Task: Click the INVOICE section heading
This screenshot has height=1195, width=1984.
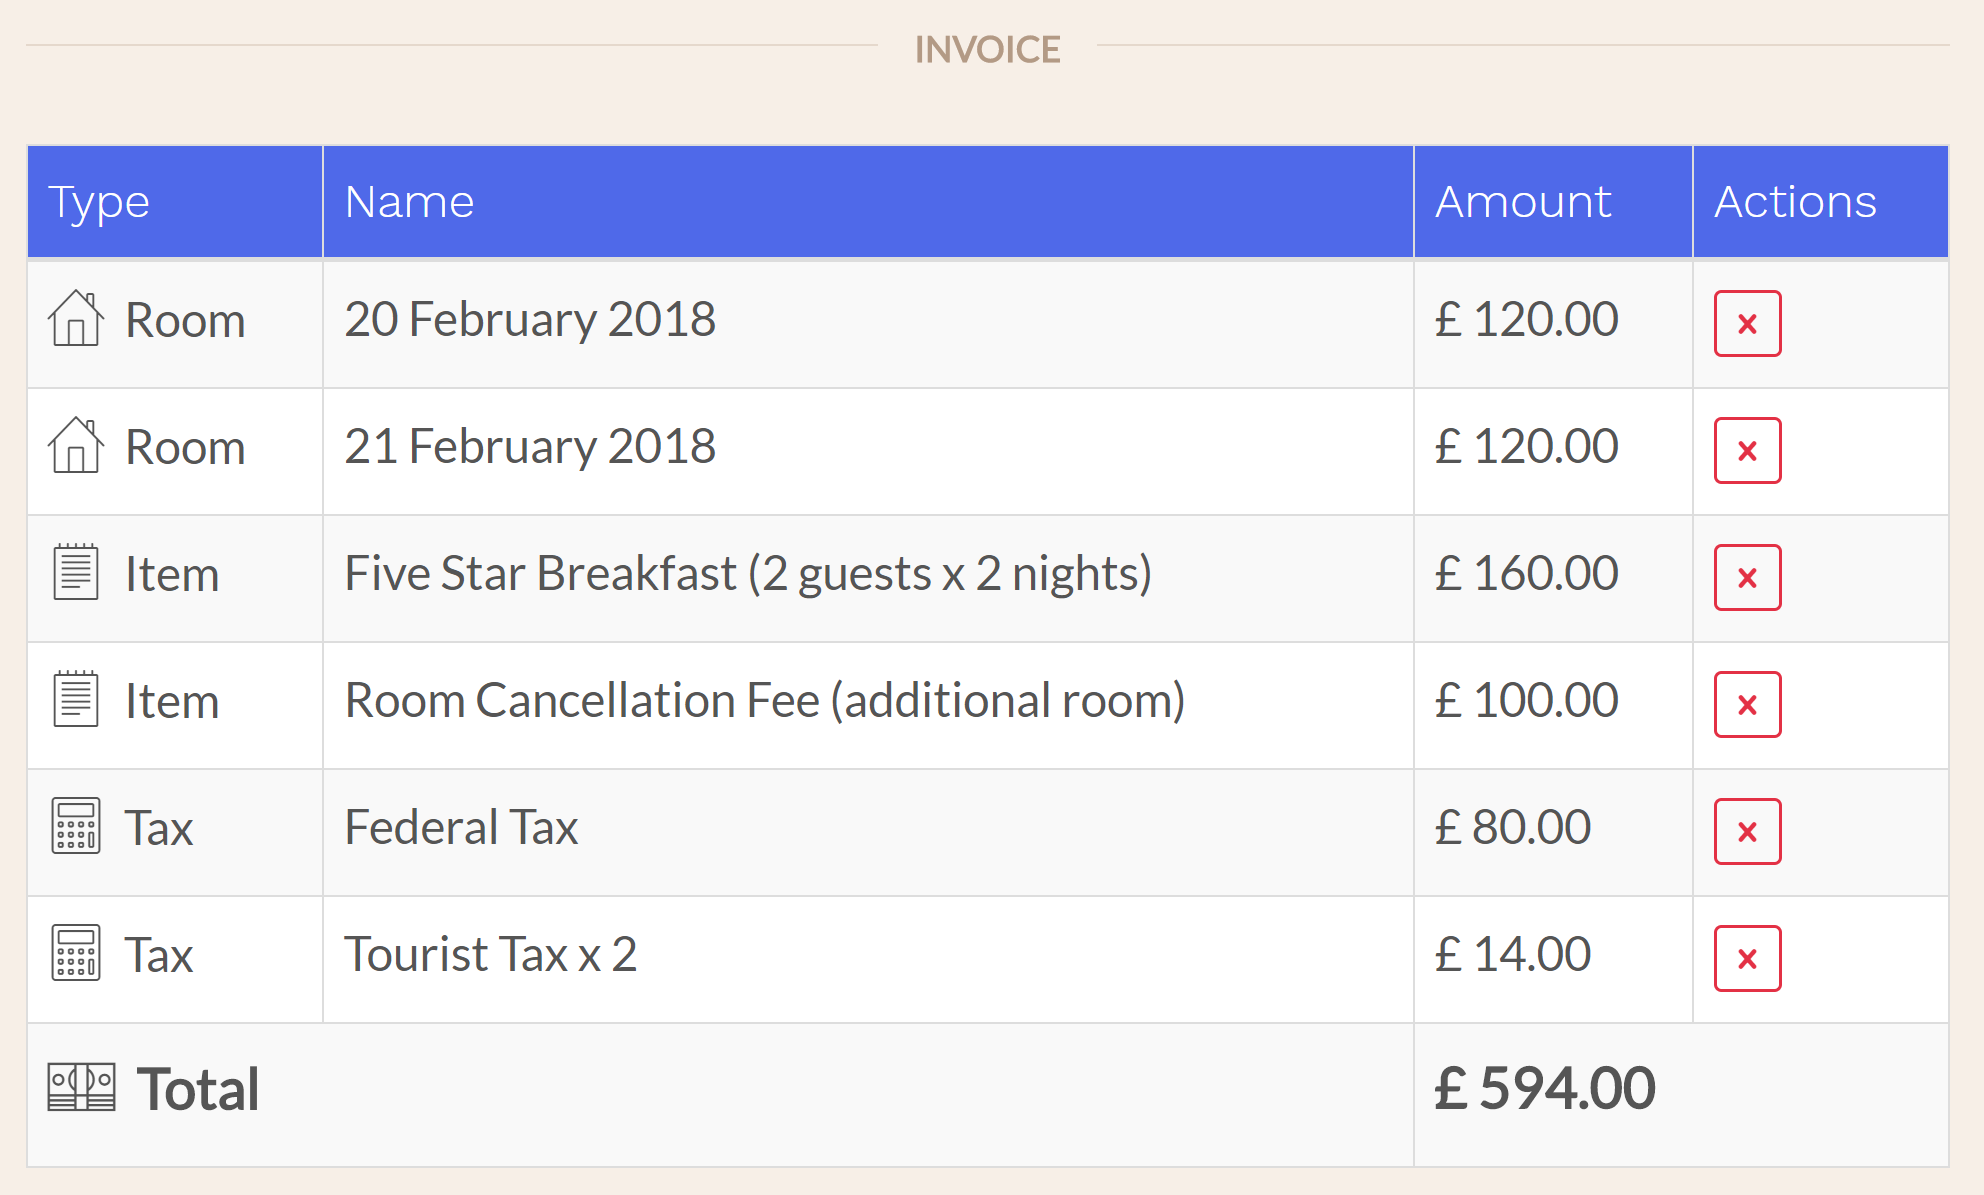Action: coord(988,49)
